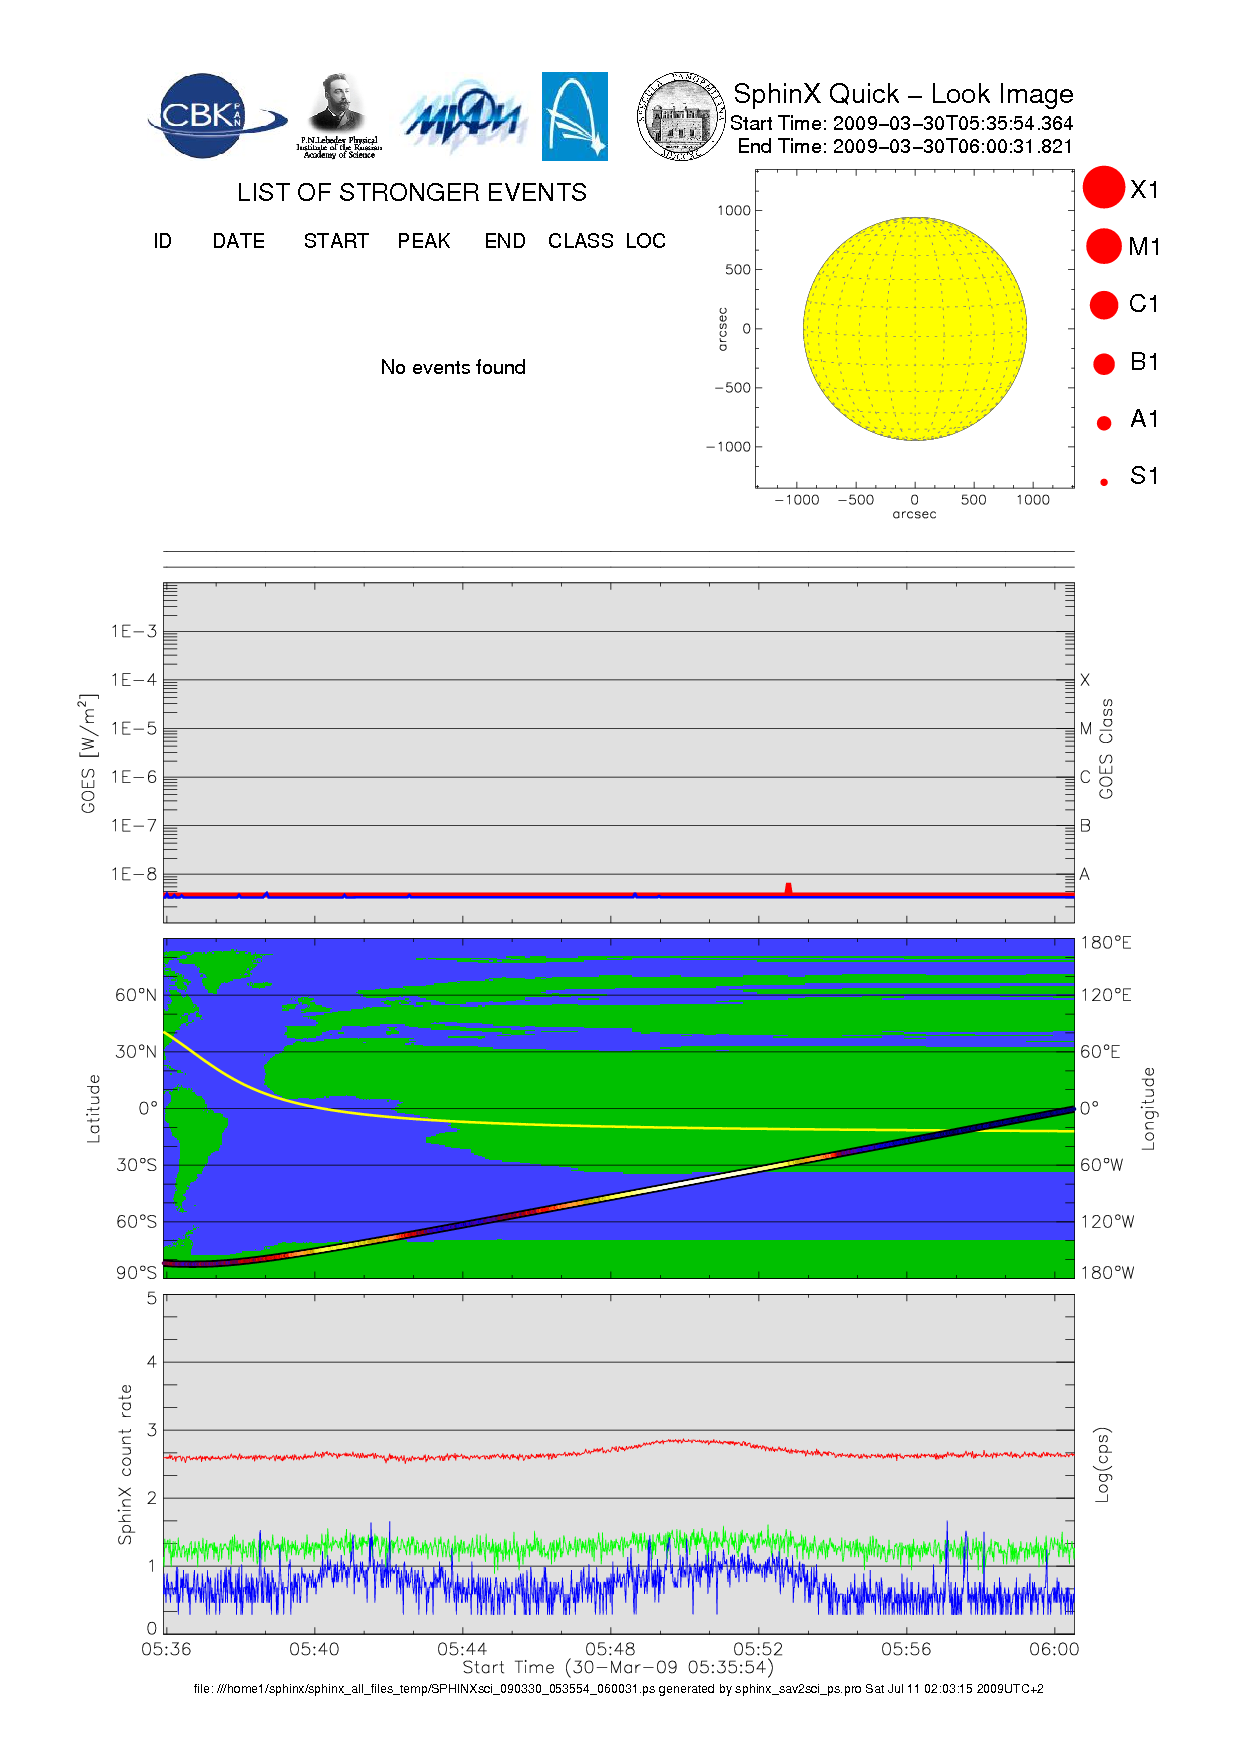Click the SphinX Quick-Look Image title

903,94
